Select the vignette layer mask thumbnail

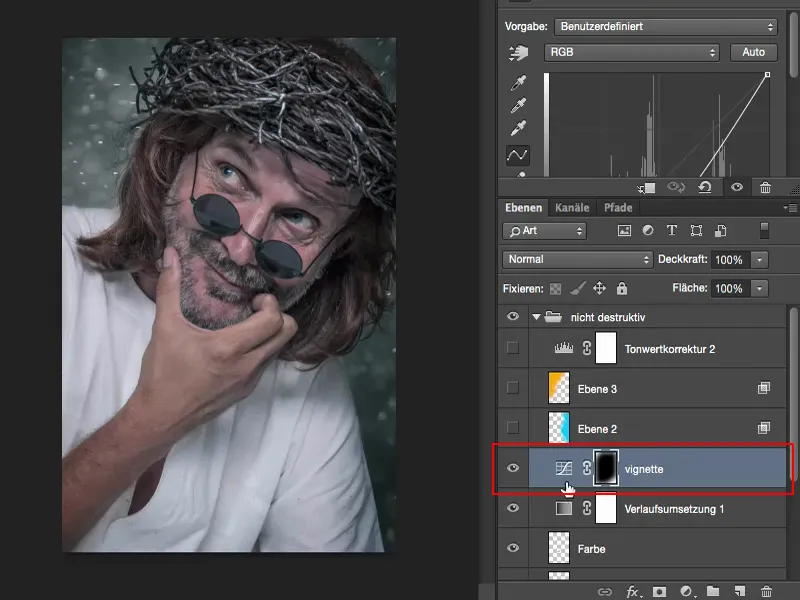(606, 468)
